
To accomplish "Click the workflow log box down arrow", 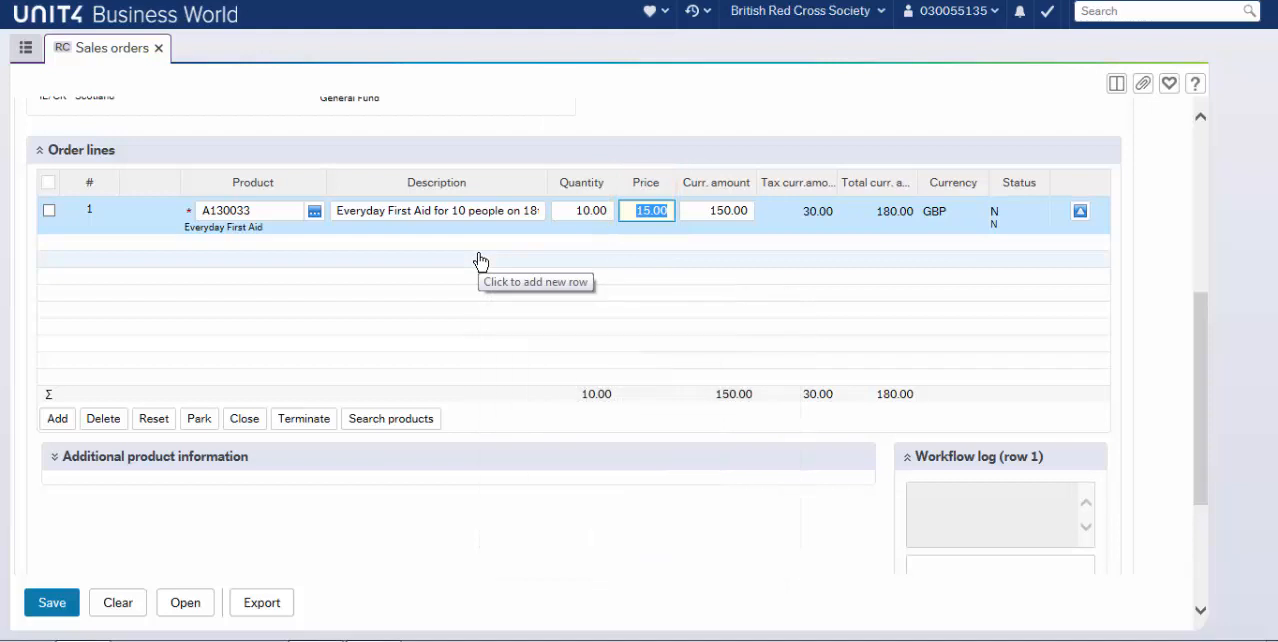I will click(x=1086, y=527).
